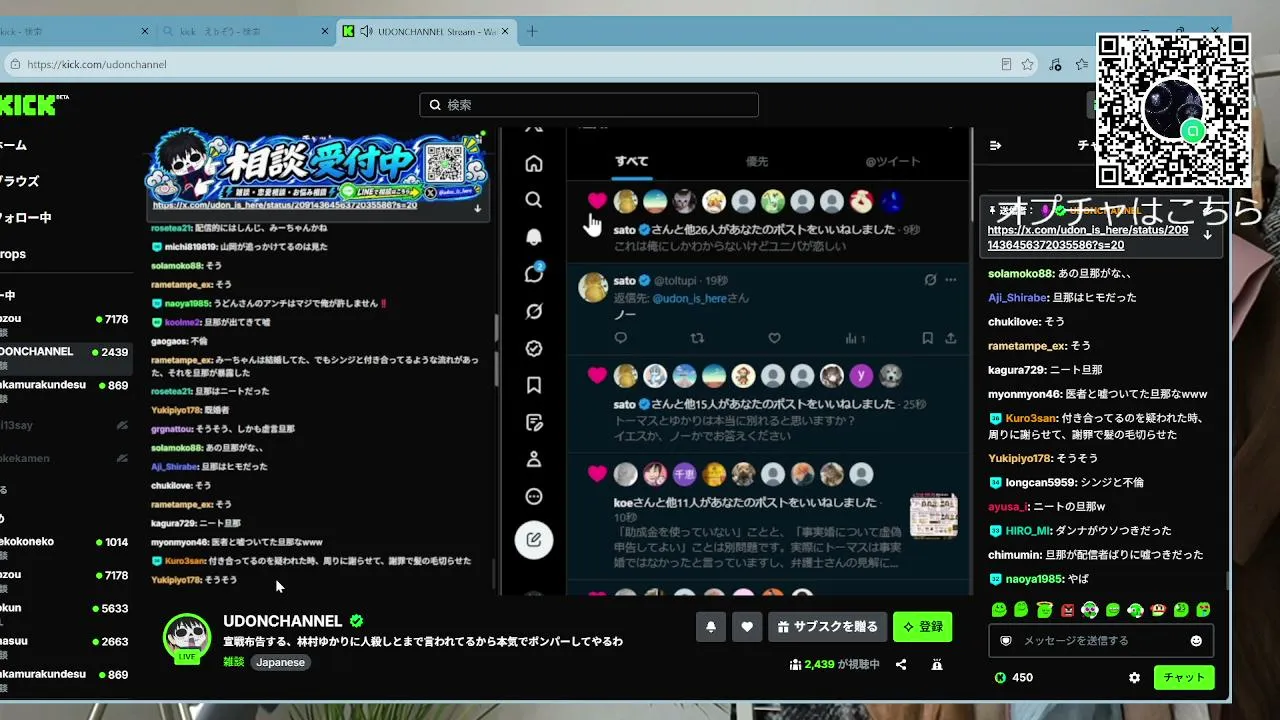Click the Kick points balance 450
This screenshot has width=1280, height=720.
(1013, 677)
